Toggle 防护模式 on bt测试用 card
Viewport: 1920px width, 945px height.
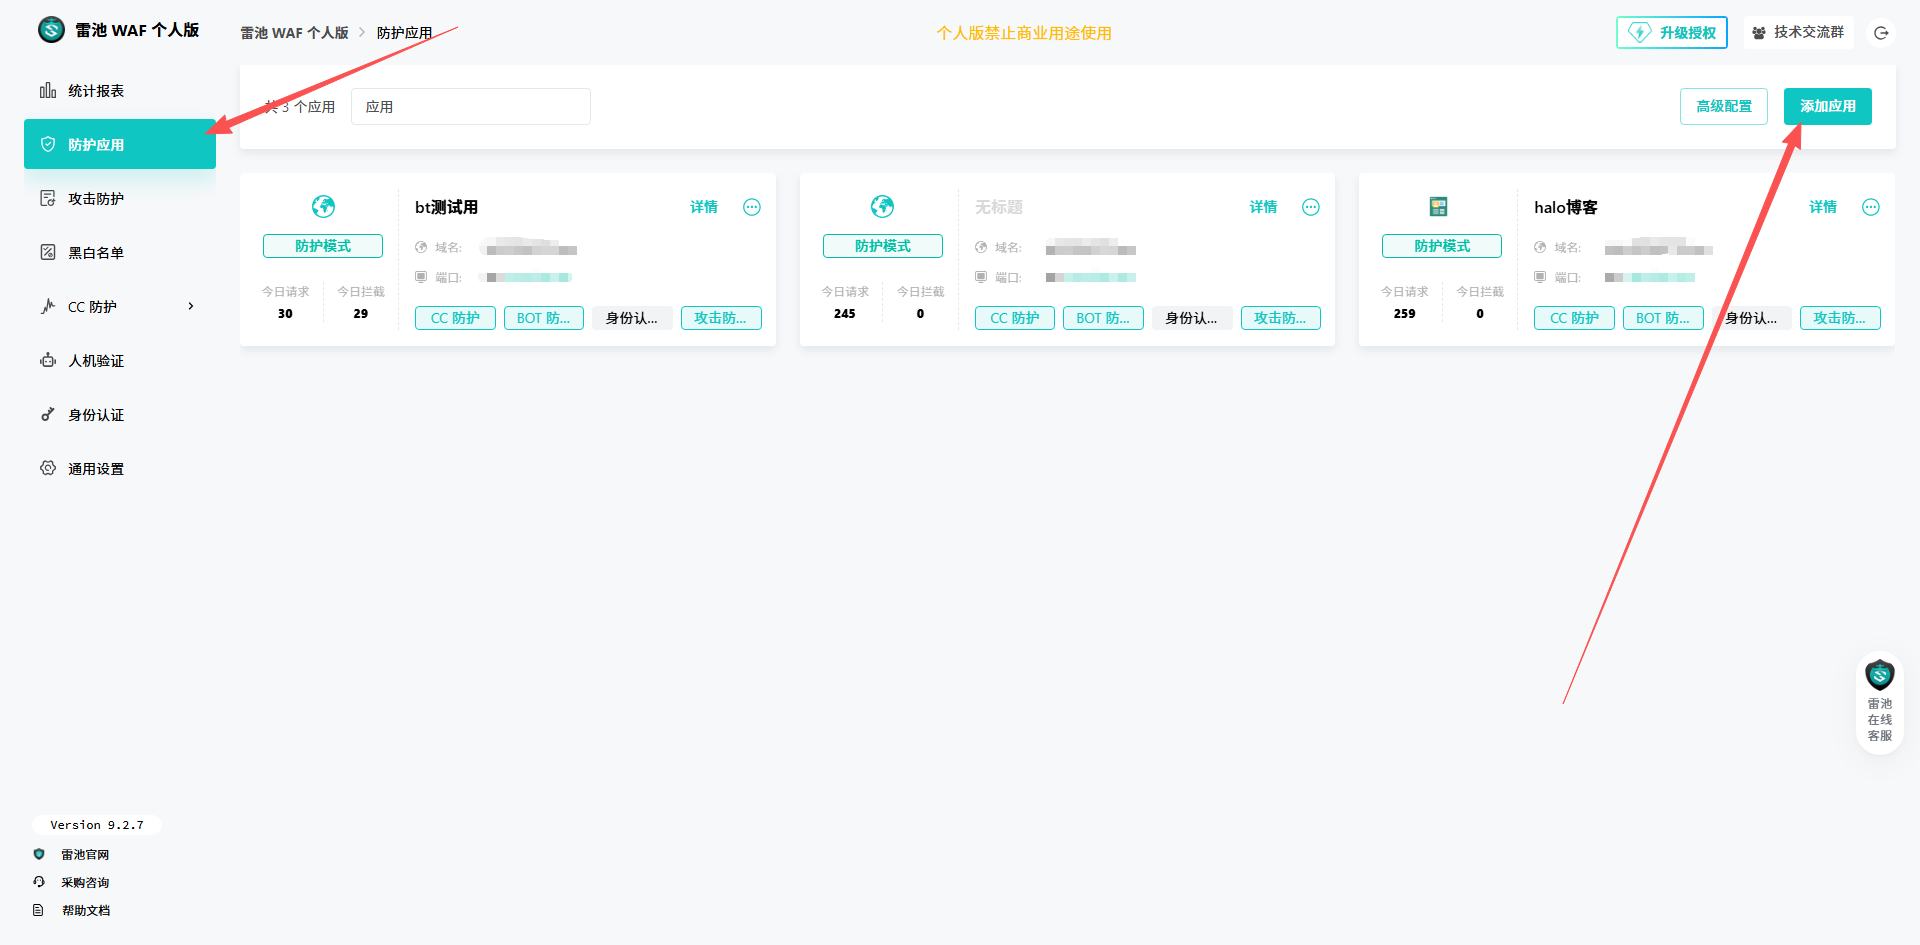point(323,246)
